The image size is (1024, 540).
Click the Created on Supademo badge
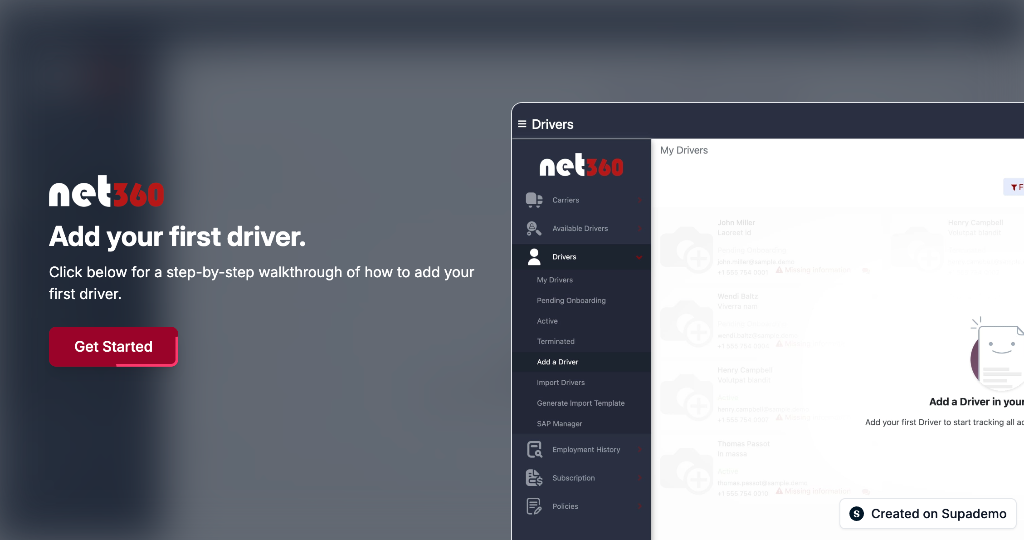coord(928,514)
